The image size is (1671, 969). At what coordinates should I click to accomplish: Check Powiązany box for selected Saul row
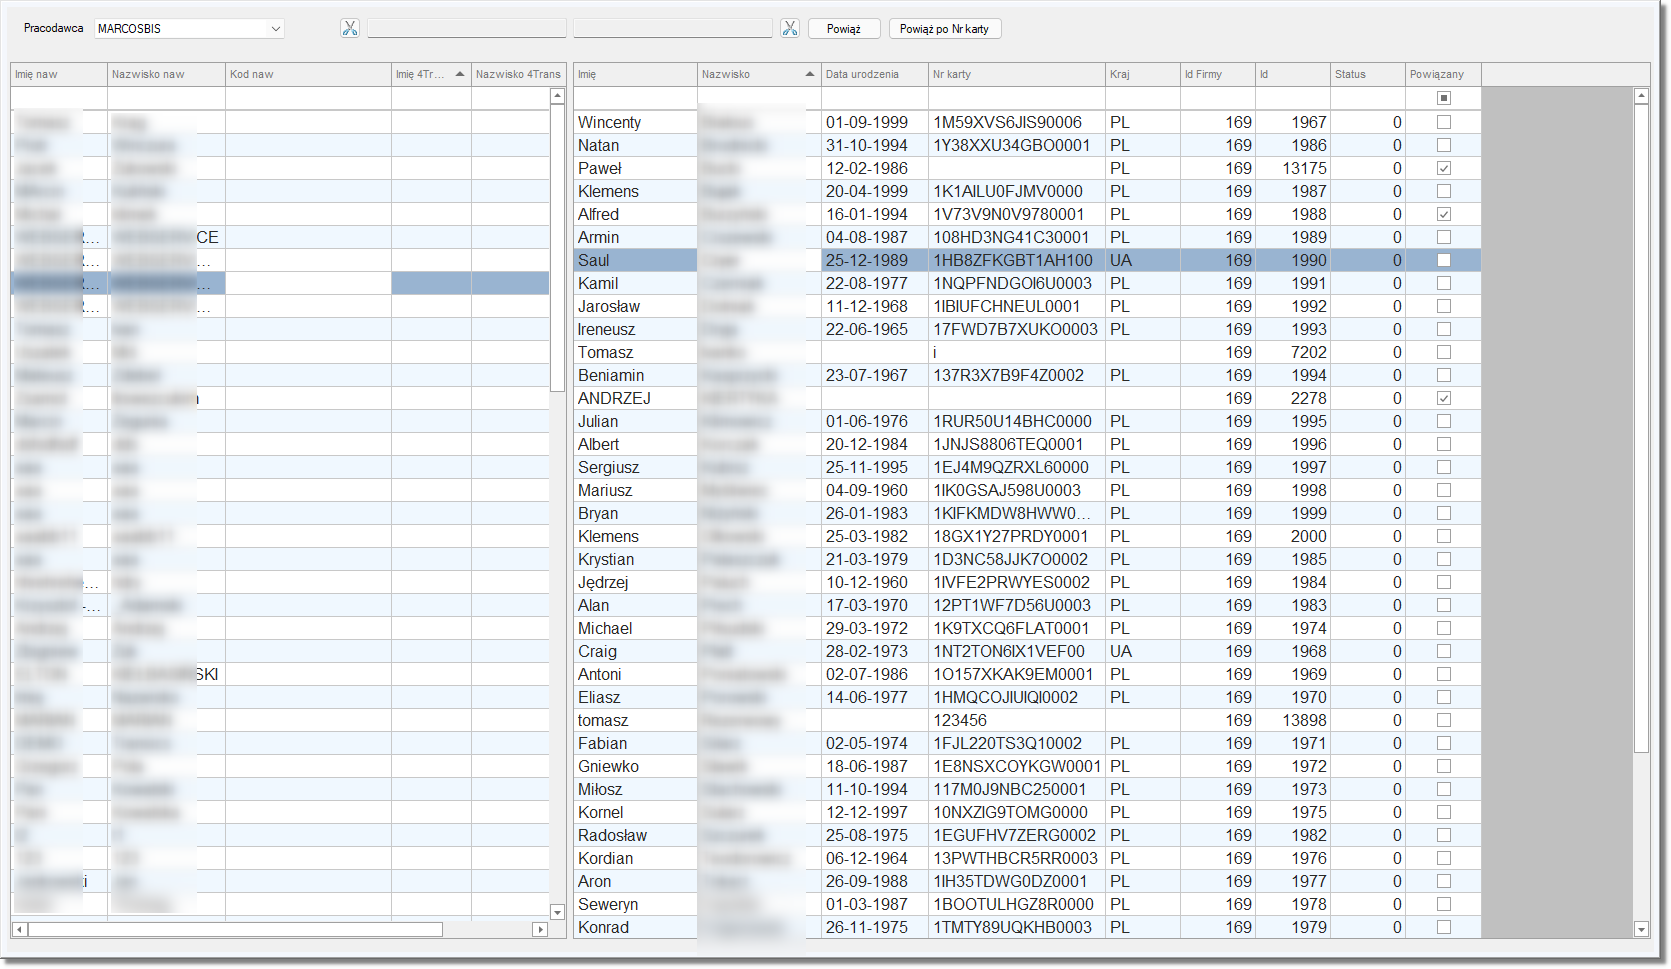click(1443, 260)
